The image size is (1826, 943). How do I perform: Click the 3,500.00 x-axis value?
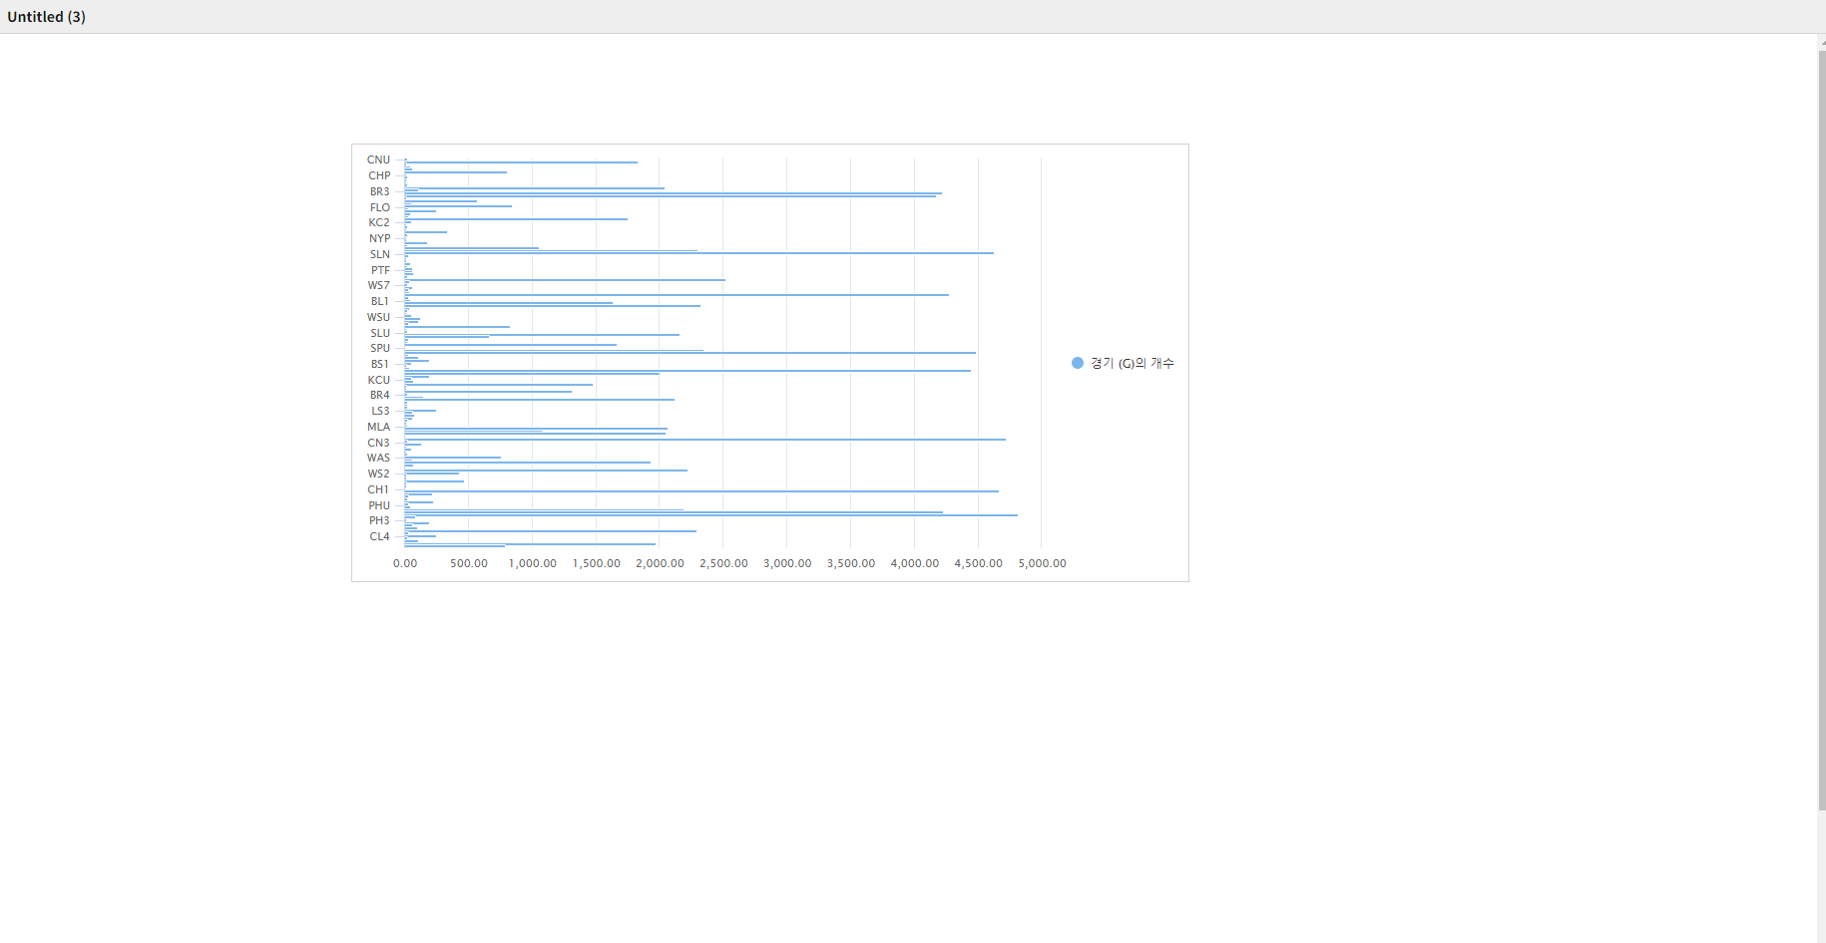click(x=851, y=564)
